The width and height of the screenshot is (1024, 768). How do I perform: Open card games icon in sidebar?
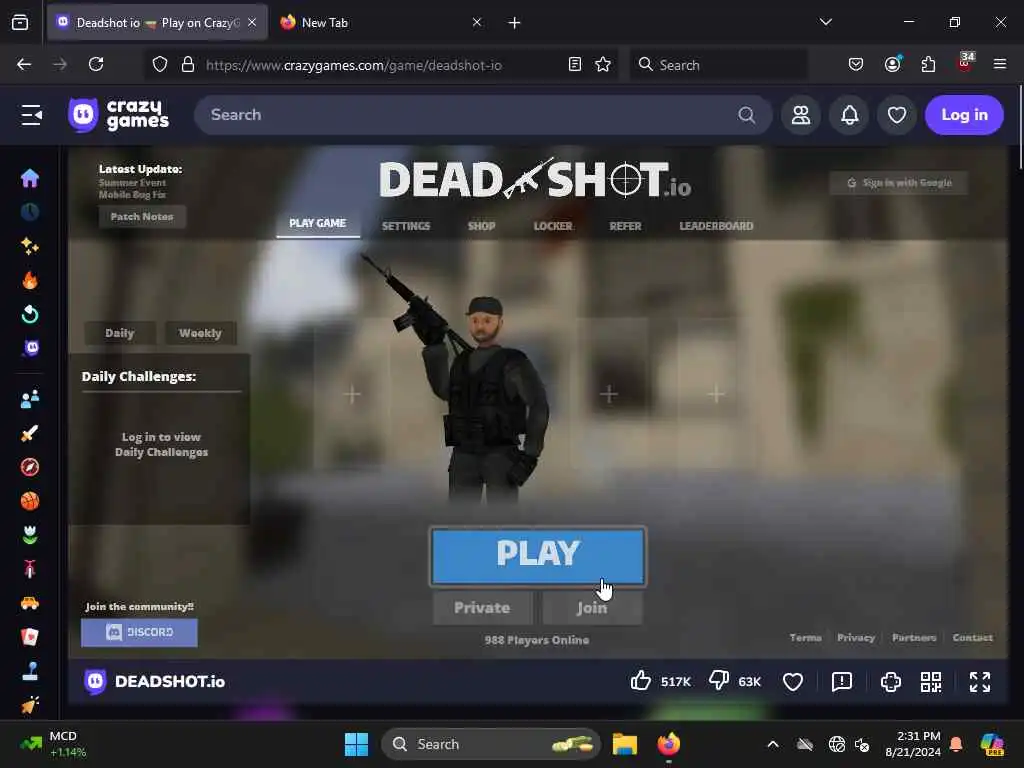30,637
